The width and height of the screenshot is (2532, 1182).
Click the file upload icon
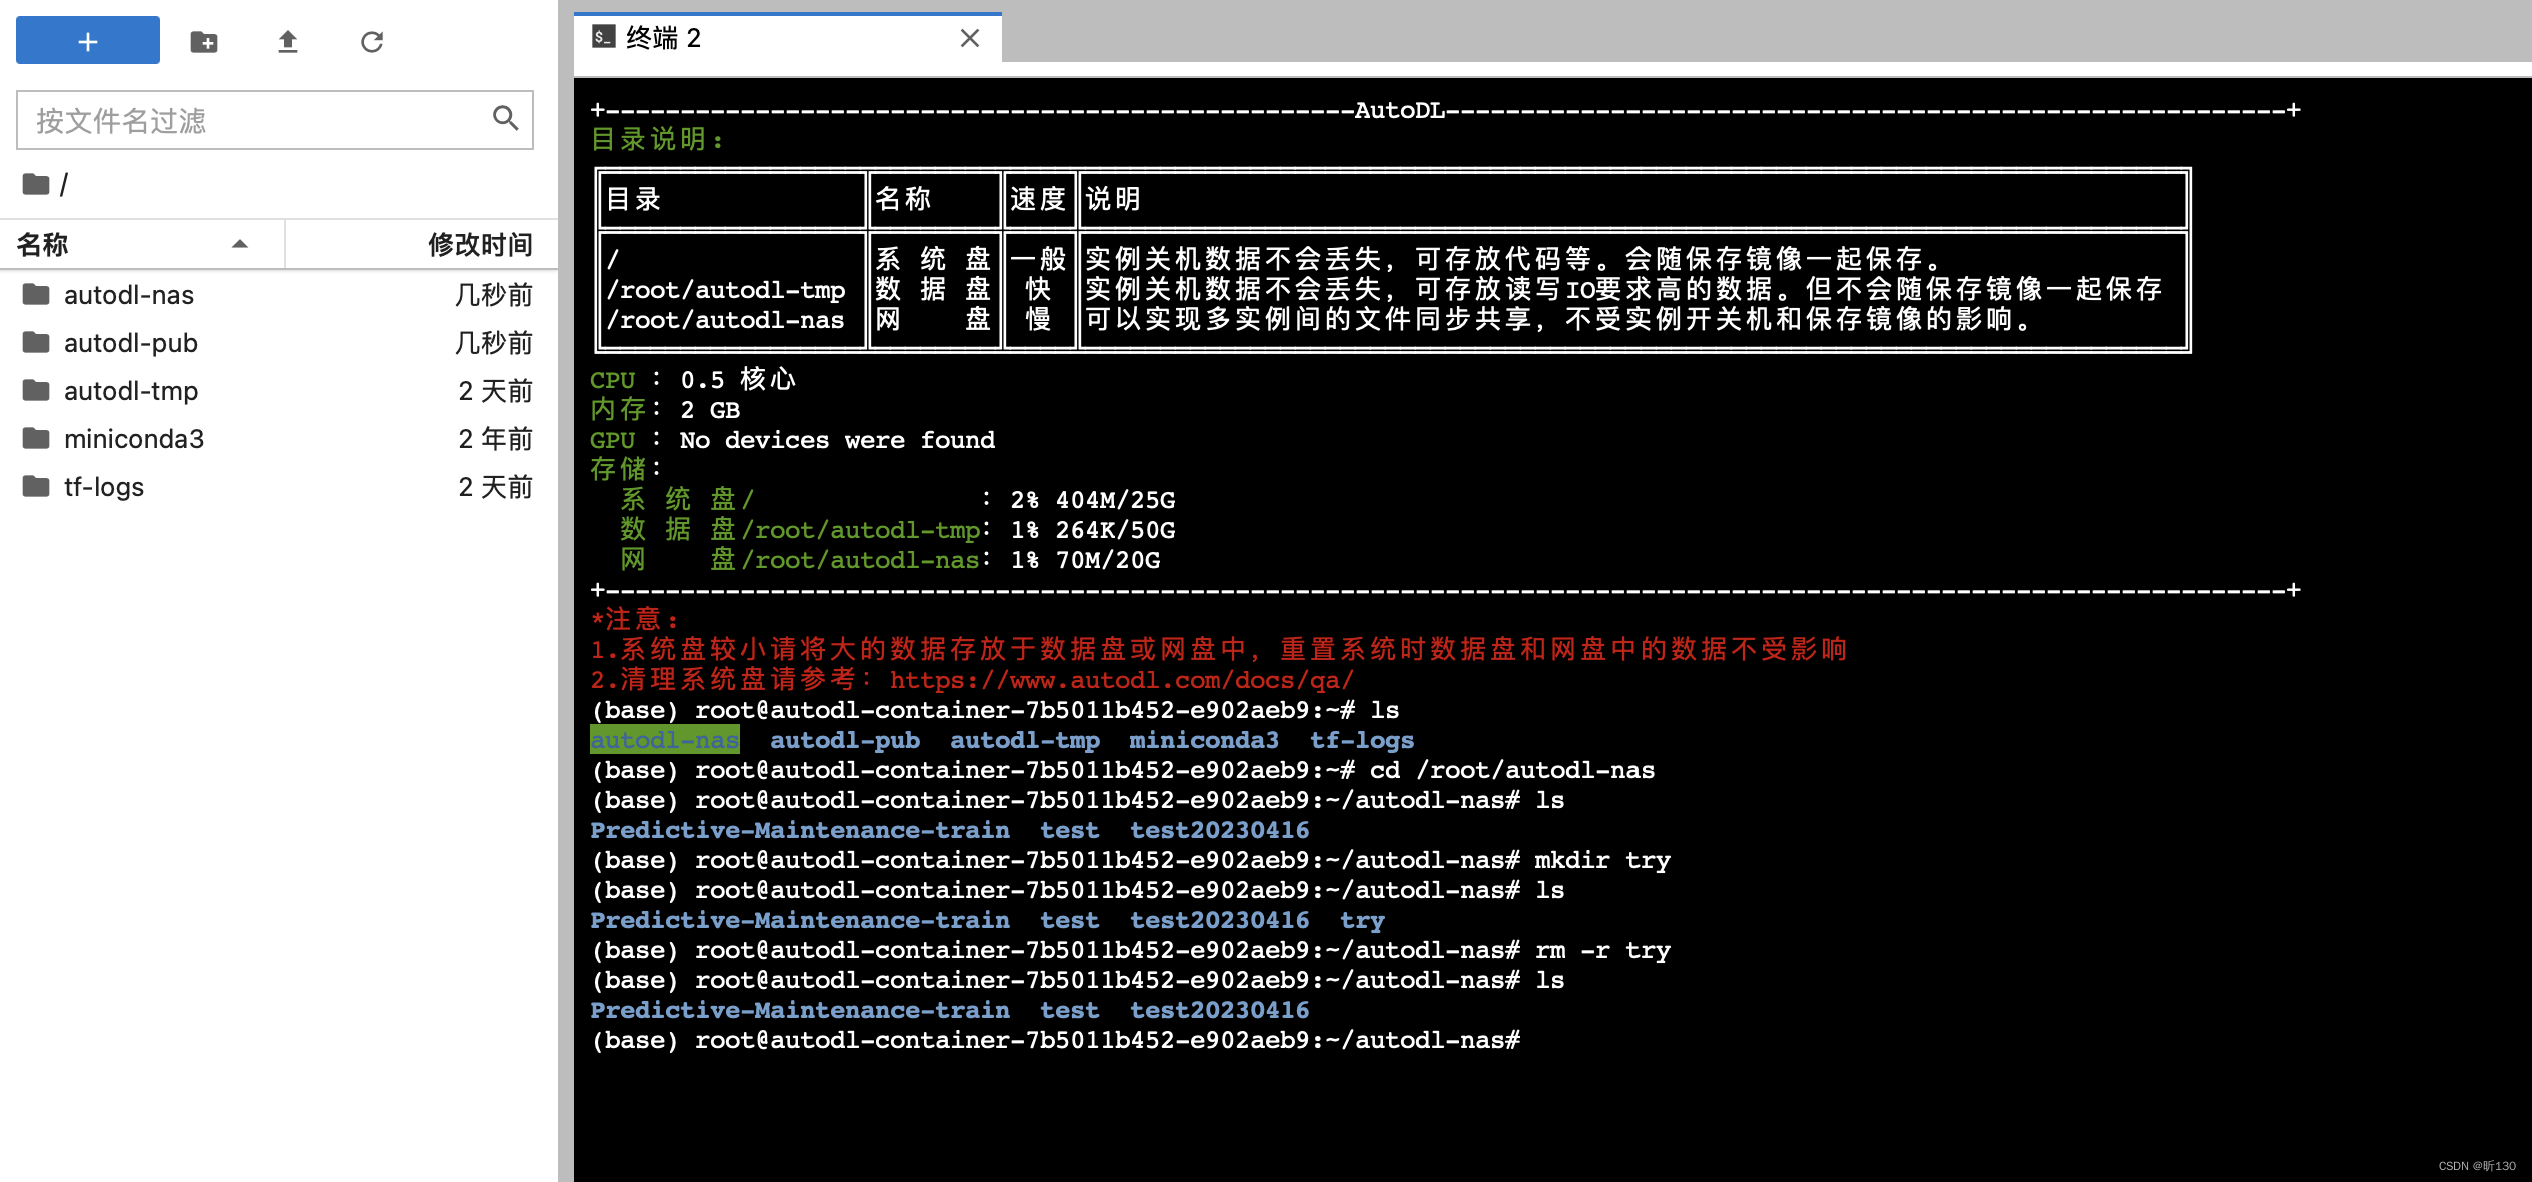coord(287,42)
